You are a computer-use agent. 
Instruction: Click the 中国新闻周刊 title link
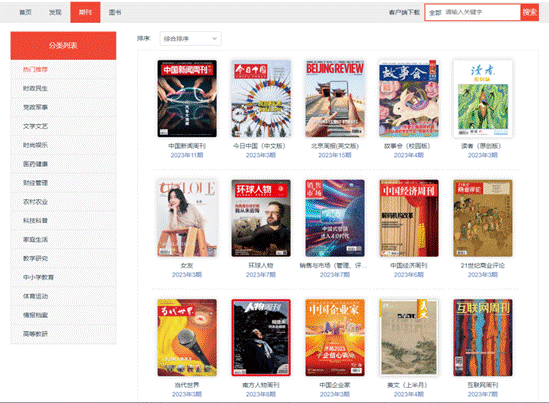(187, 146)
